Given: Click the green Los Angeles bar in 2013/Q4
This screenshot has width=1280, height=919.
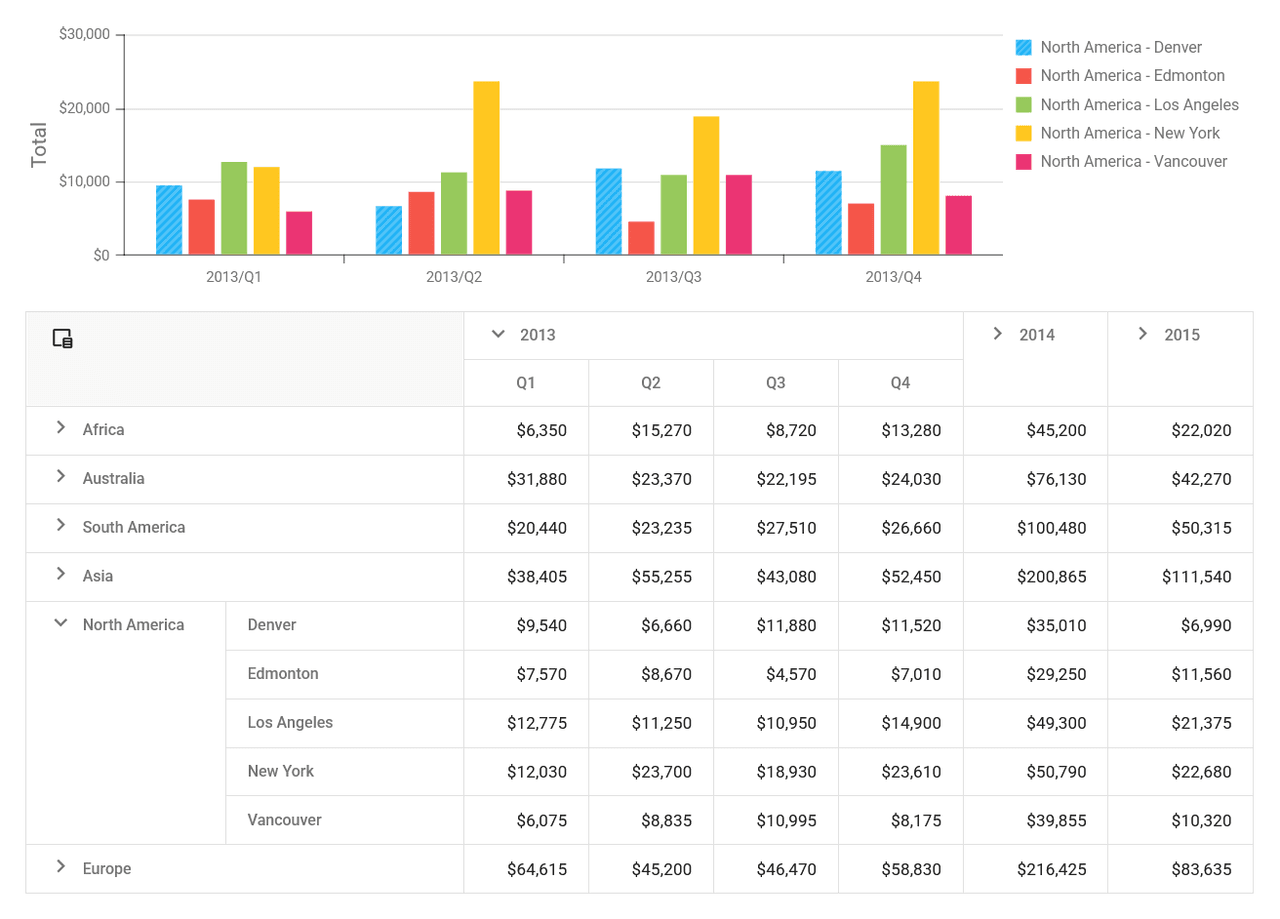Looking at the screenshot, I should [894, 200].
